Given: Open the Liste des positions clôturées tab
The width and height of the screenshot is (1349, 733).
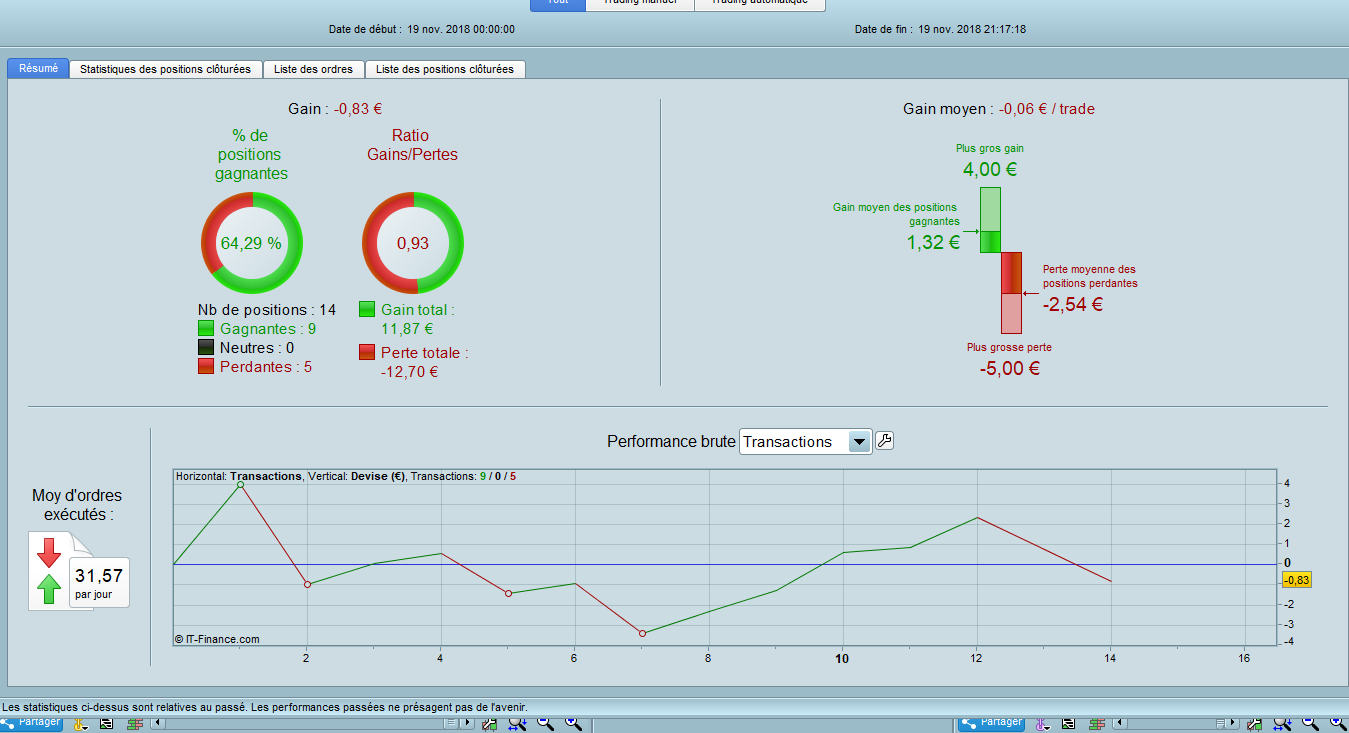Looking at the screenshot, I should [x=445, y=69].
